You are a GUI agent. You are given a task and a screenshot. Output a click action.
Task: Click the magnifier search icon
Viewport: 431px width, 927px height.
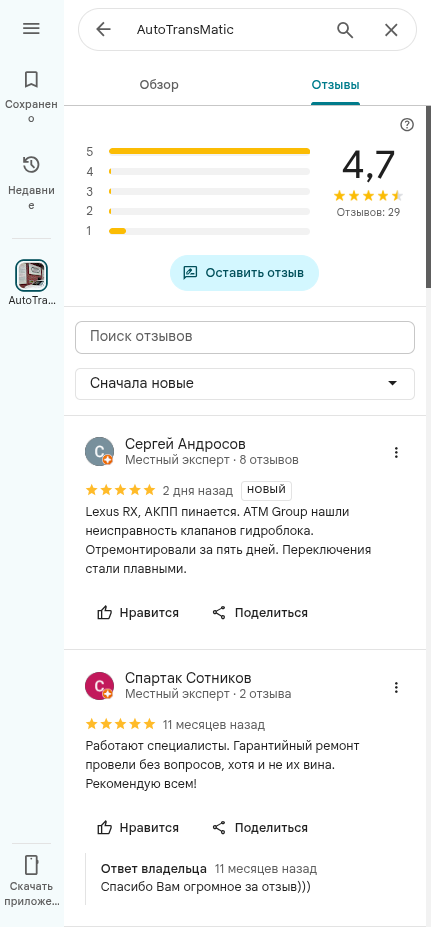(345, 30)
